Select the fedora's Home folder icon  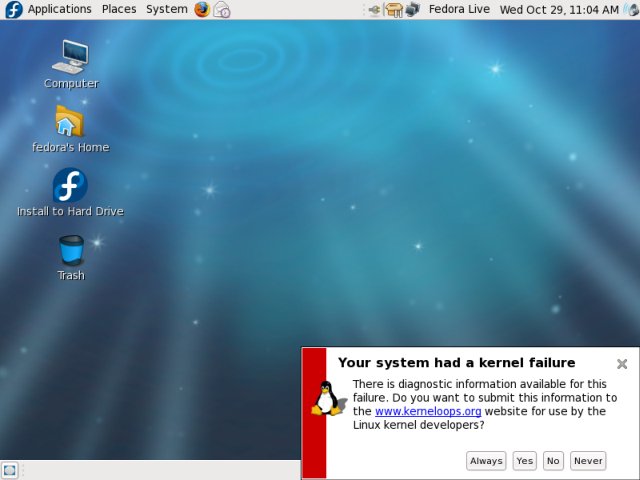70,129
